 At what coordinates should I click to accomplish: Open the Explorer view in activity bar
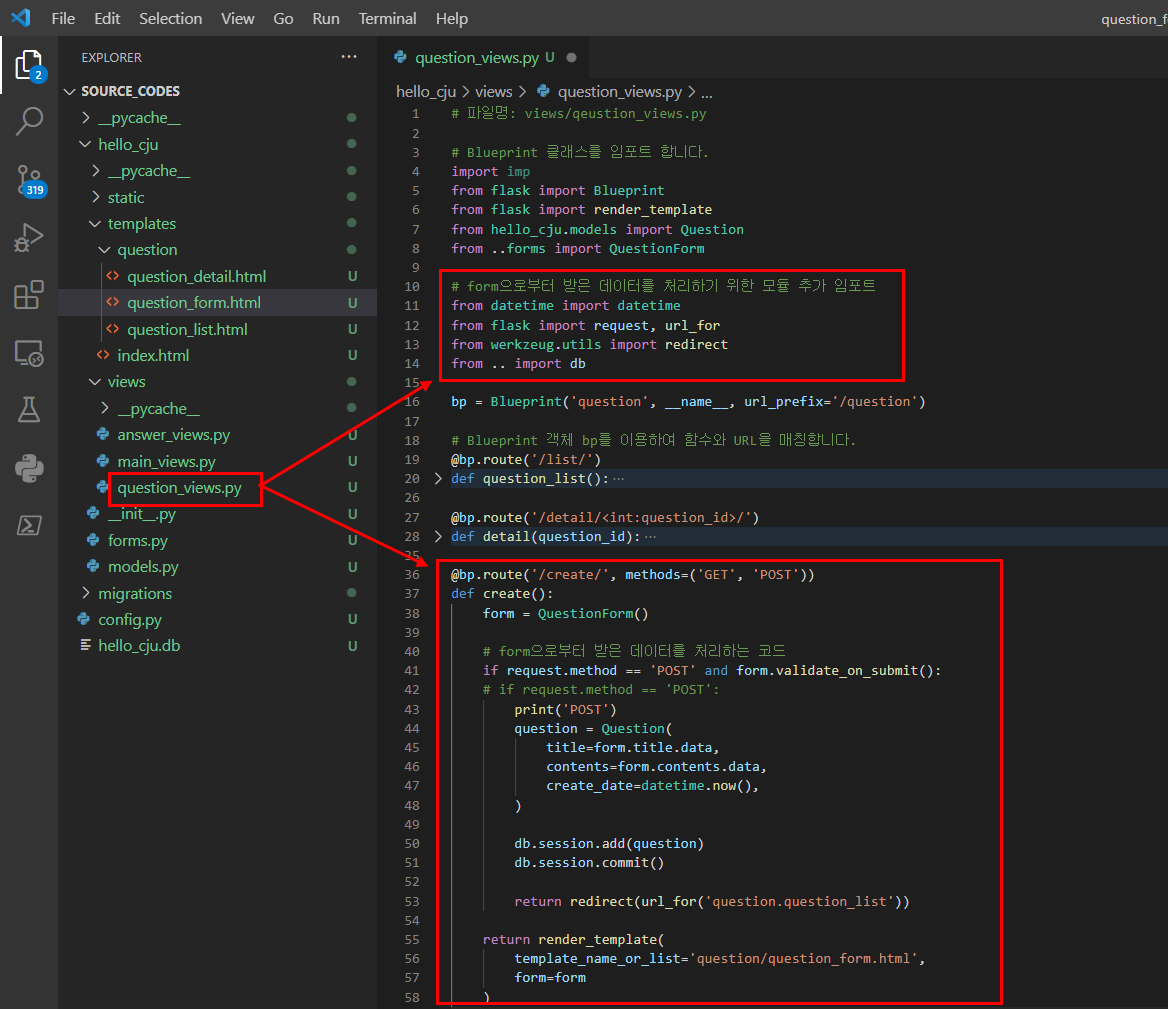pos(29,65)
